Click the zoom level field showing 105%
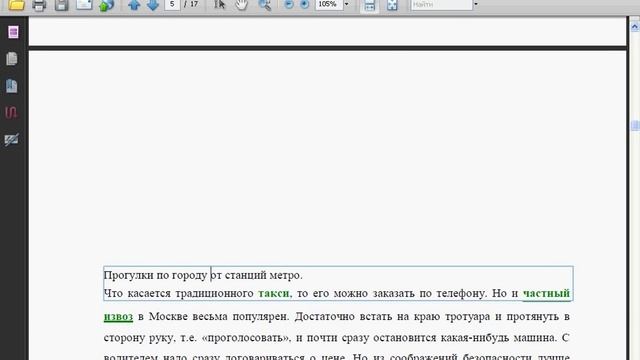 [x=329, y=4]
